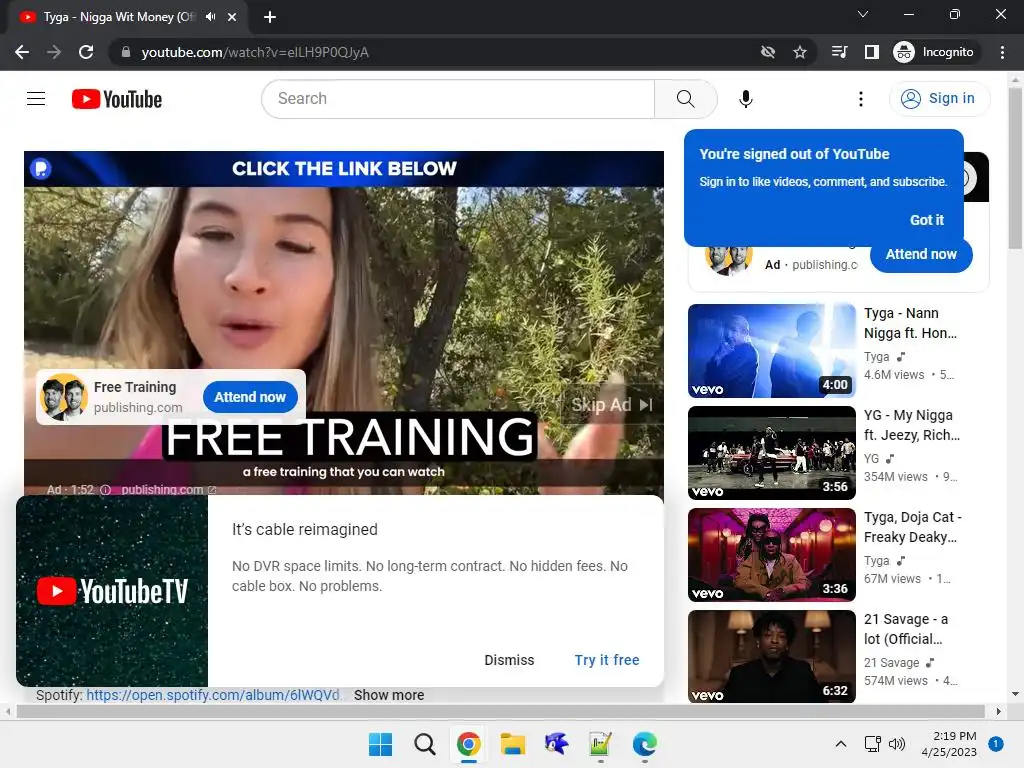
Task: Select the Tyga YouTube tab
Action: pyautogui.click(x=118, y=17)
